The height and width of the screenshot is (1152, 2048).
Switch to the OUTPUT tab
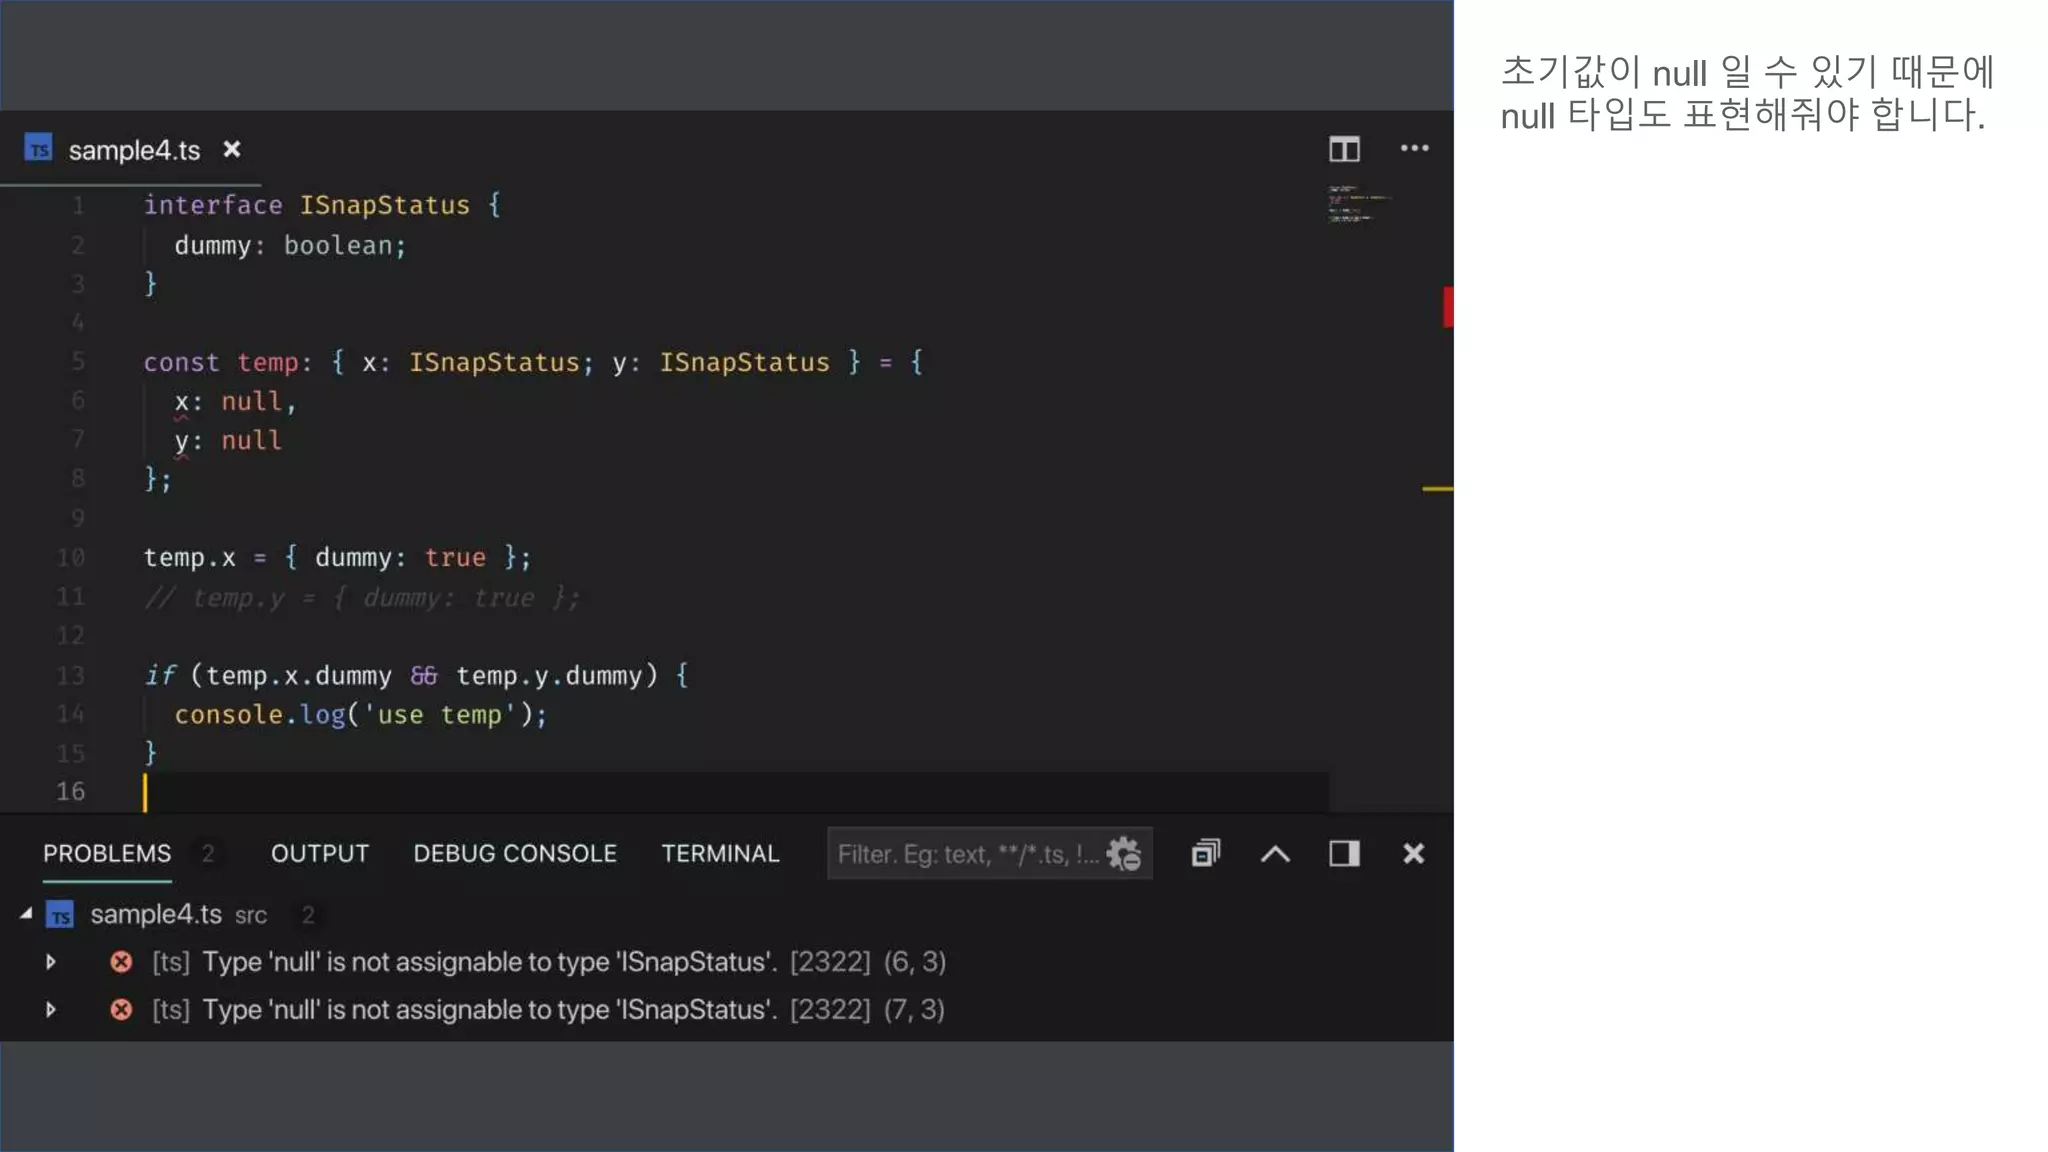tap(320, 854)
